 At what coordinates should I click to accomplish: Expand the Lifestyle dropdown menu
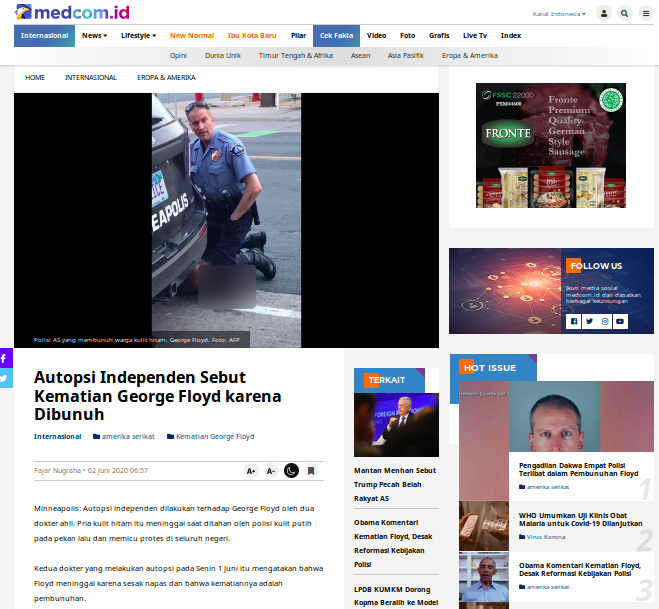(138, 35)
